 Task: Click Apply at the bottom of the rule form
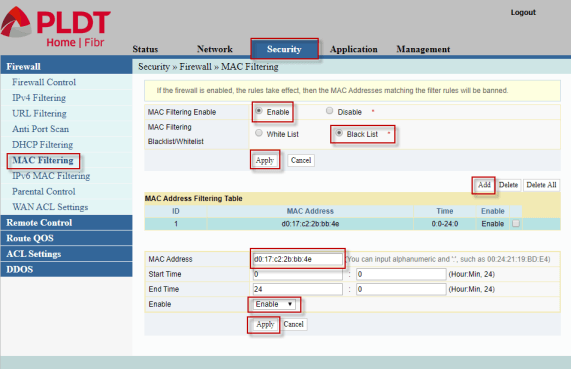pos(265,324)
